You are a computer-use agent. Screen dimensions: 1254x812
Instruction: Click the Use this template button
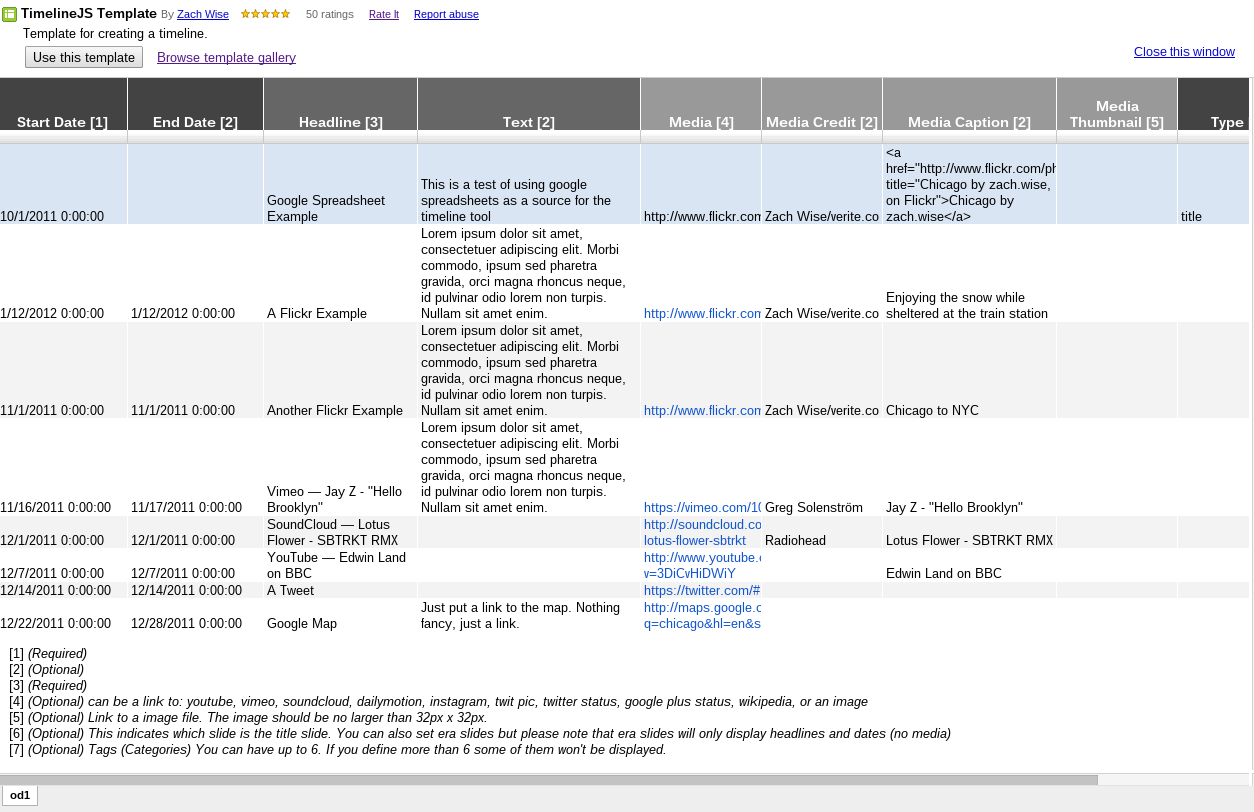pos(84,57)
